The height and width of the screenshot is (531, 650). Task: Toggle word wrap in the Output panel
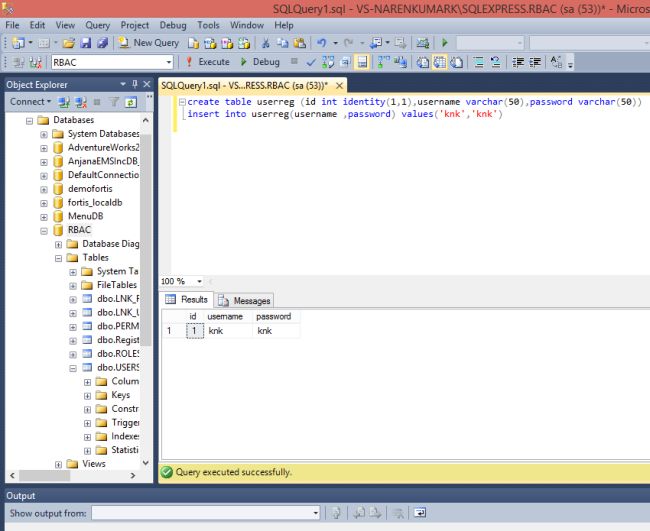[421, 513]
